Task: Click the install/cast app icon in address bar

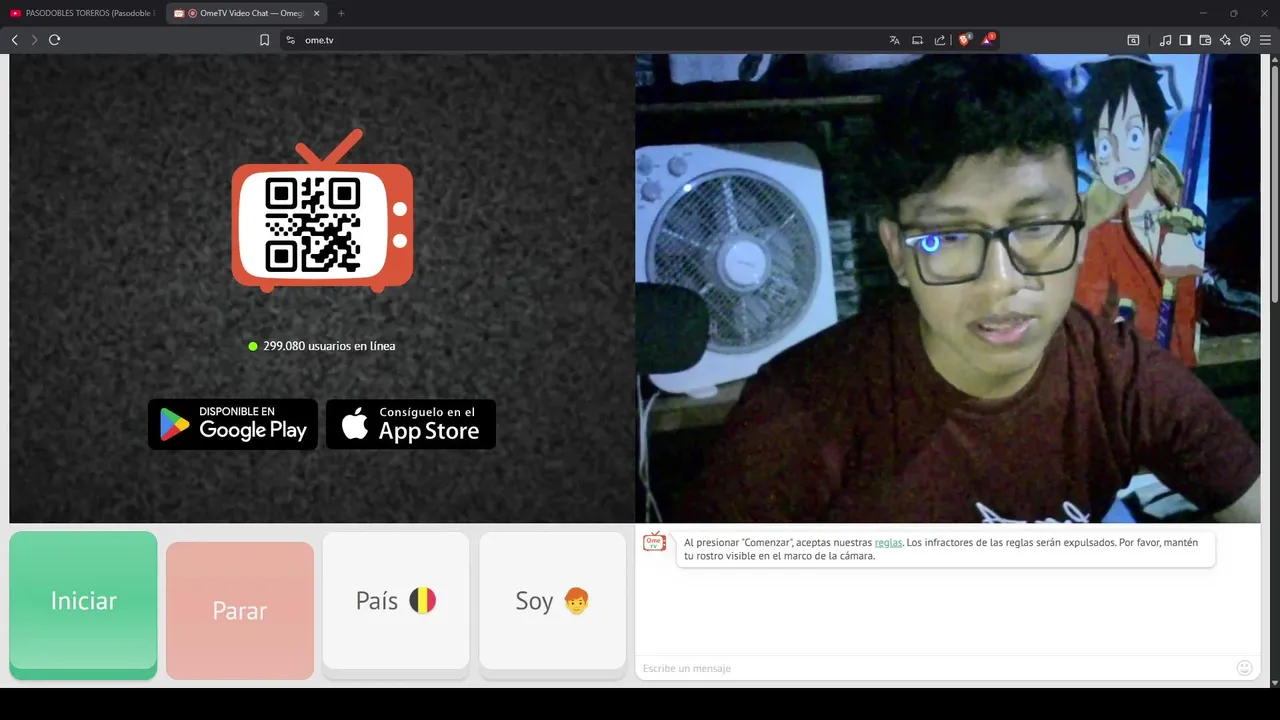Action: point(917,40)
